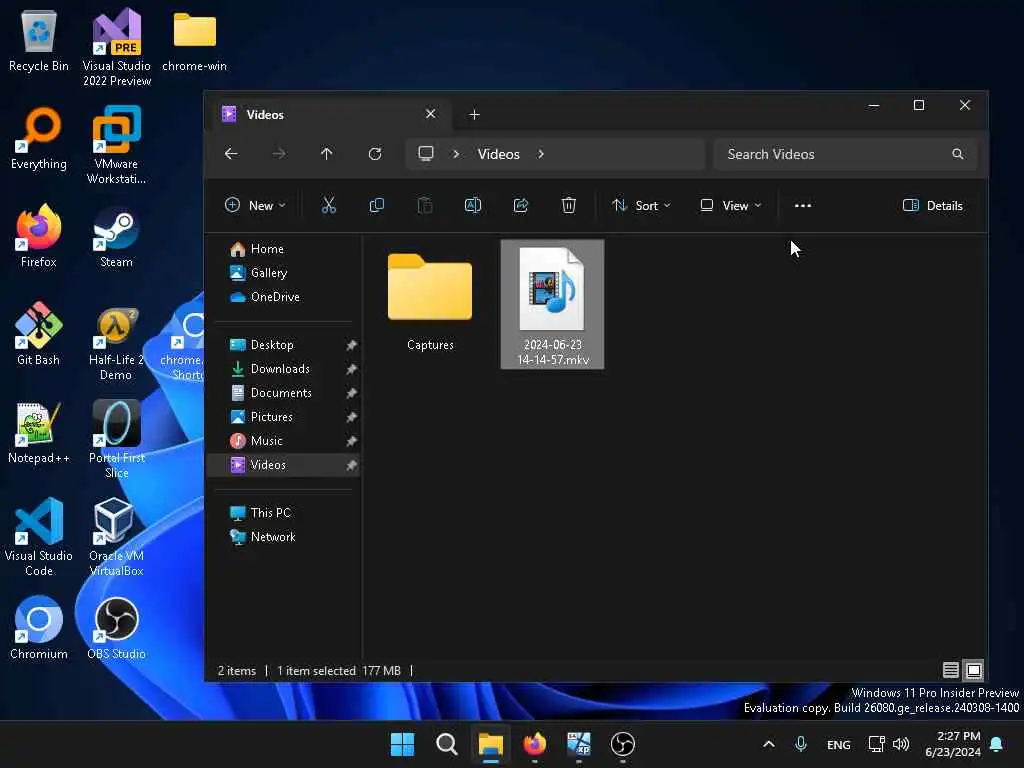Open the Windows Start menu
This screenshot has width=1024, height=768.
pos(402,744)
